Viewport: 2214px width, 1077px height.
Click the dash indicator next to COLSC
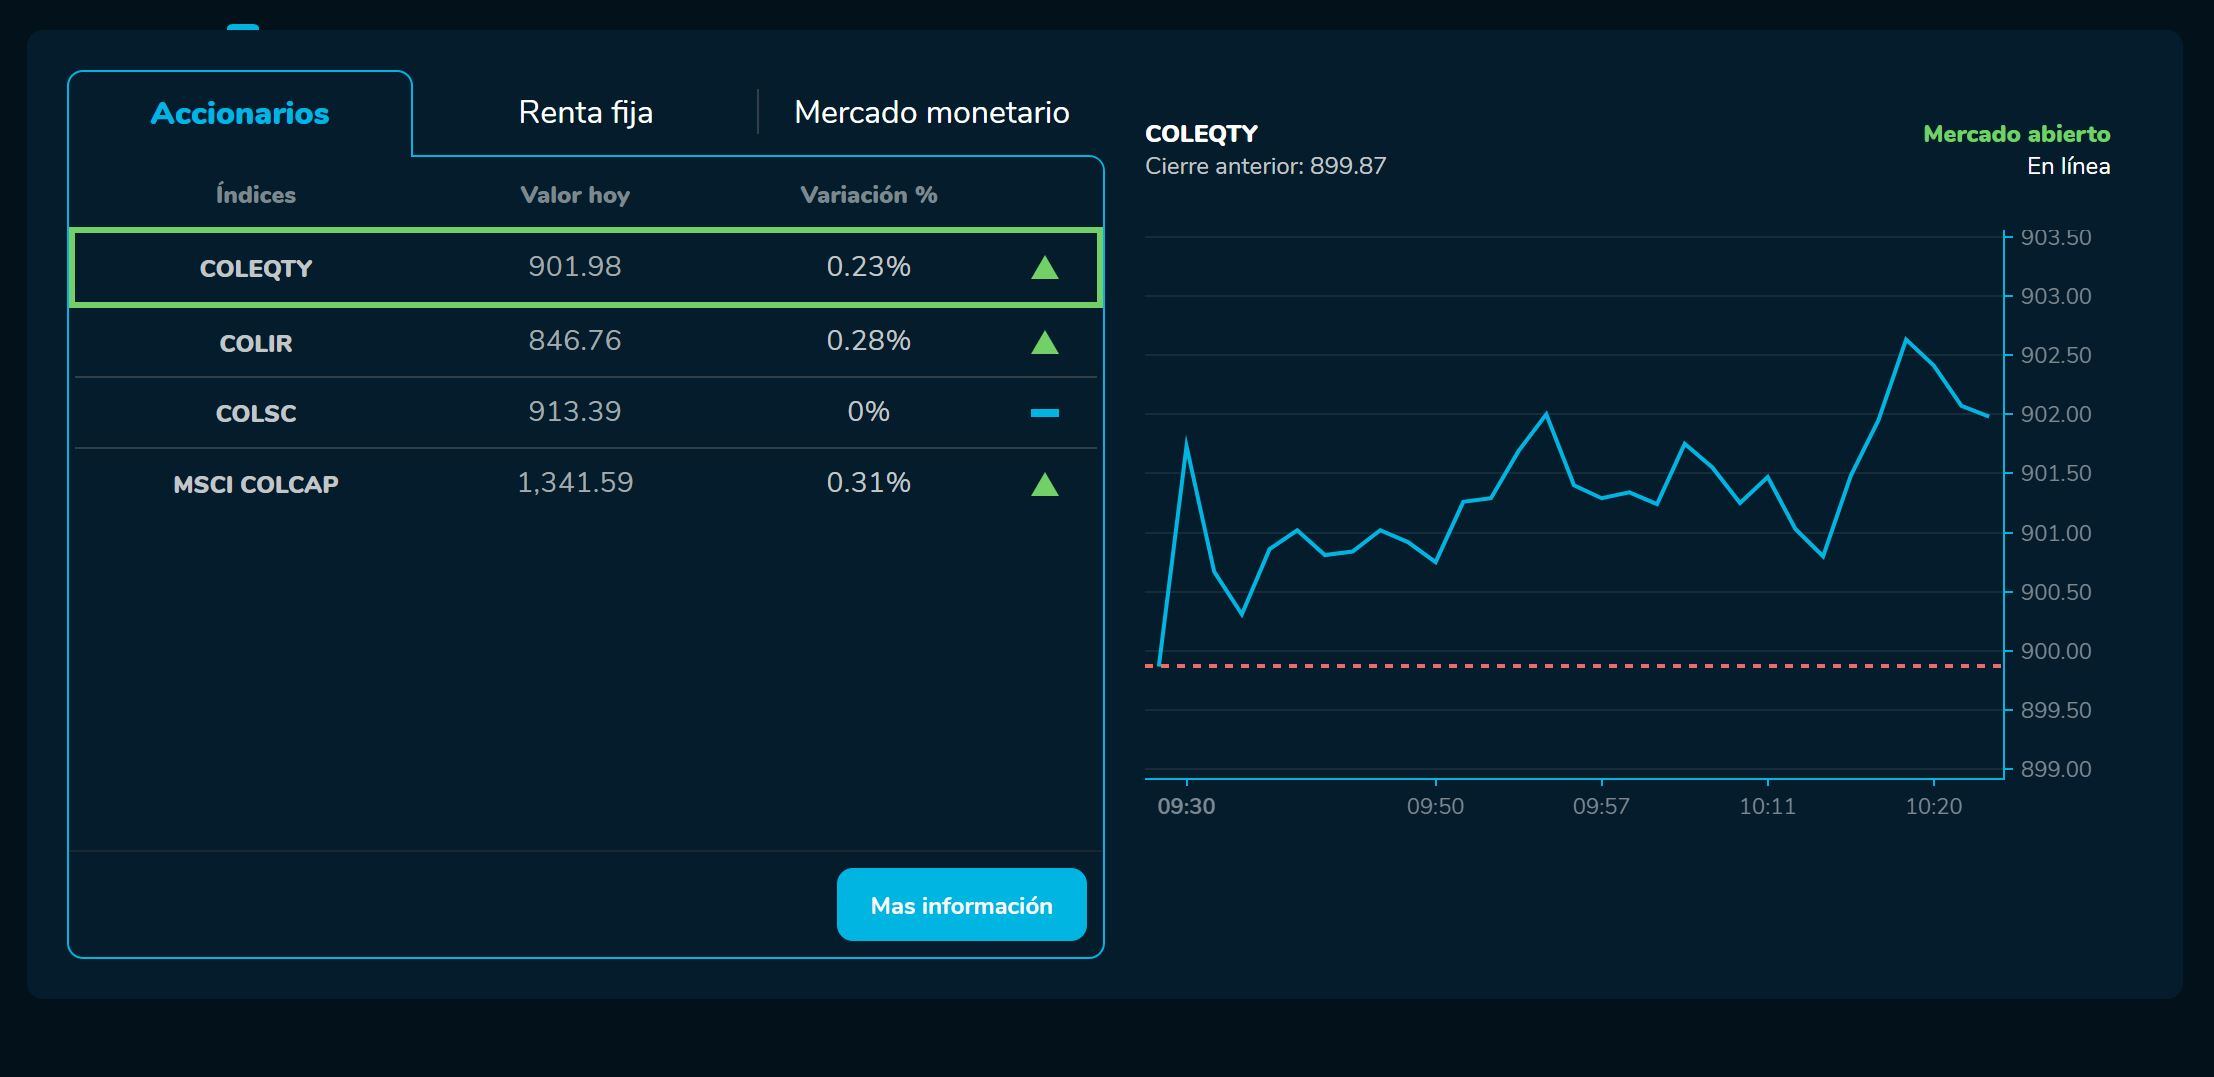point(1044,411)
